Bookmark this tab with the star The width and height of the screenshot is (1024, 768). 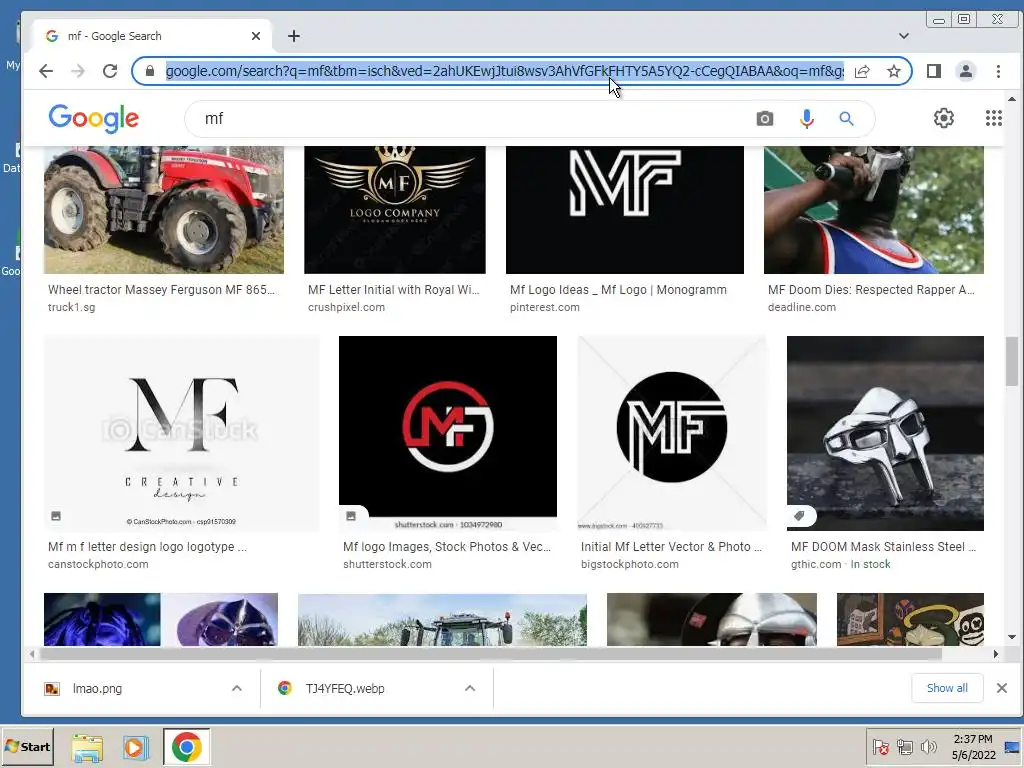894,71
